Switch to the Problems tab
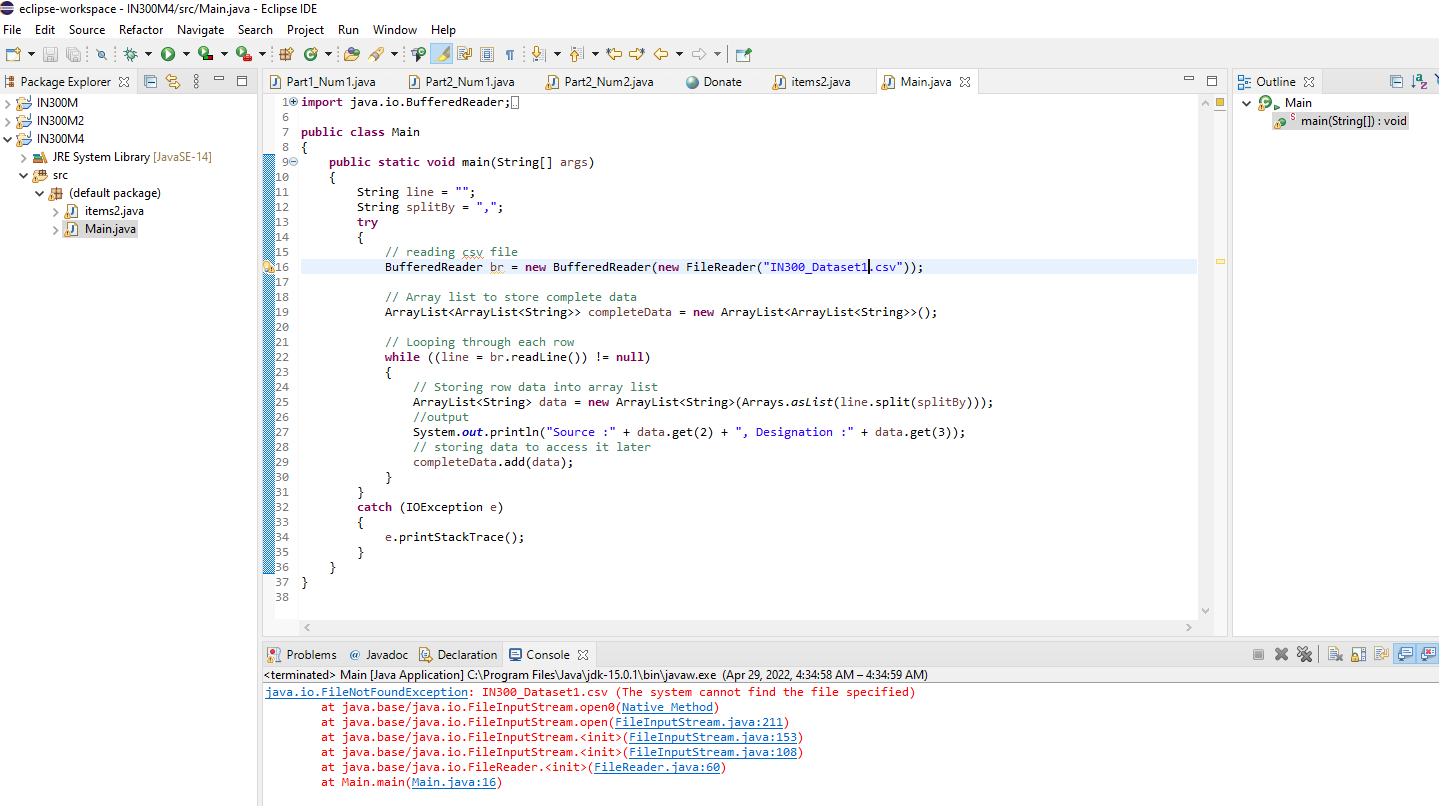This screenshot has width=1439, height=806. pos(303,655)
